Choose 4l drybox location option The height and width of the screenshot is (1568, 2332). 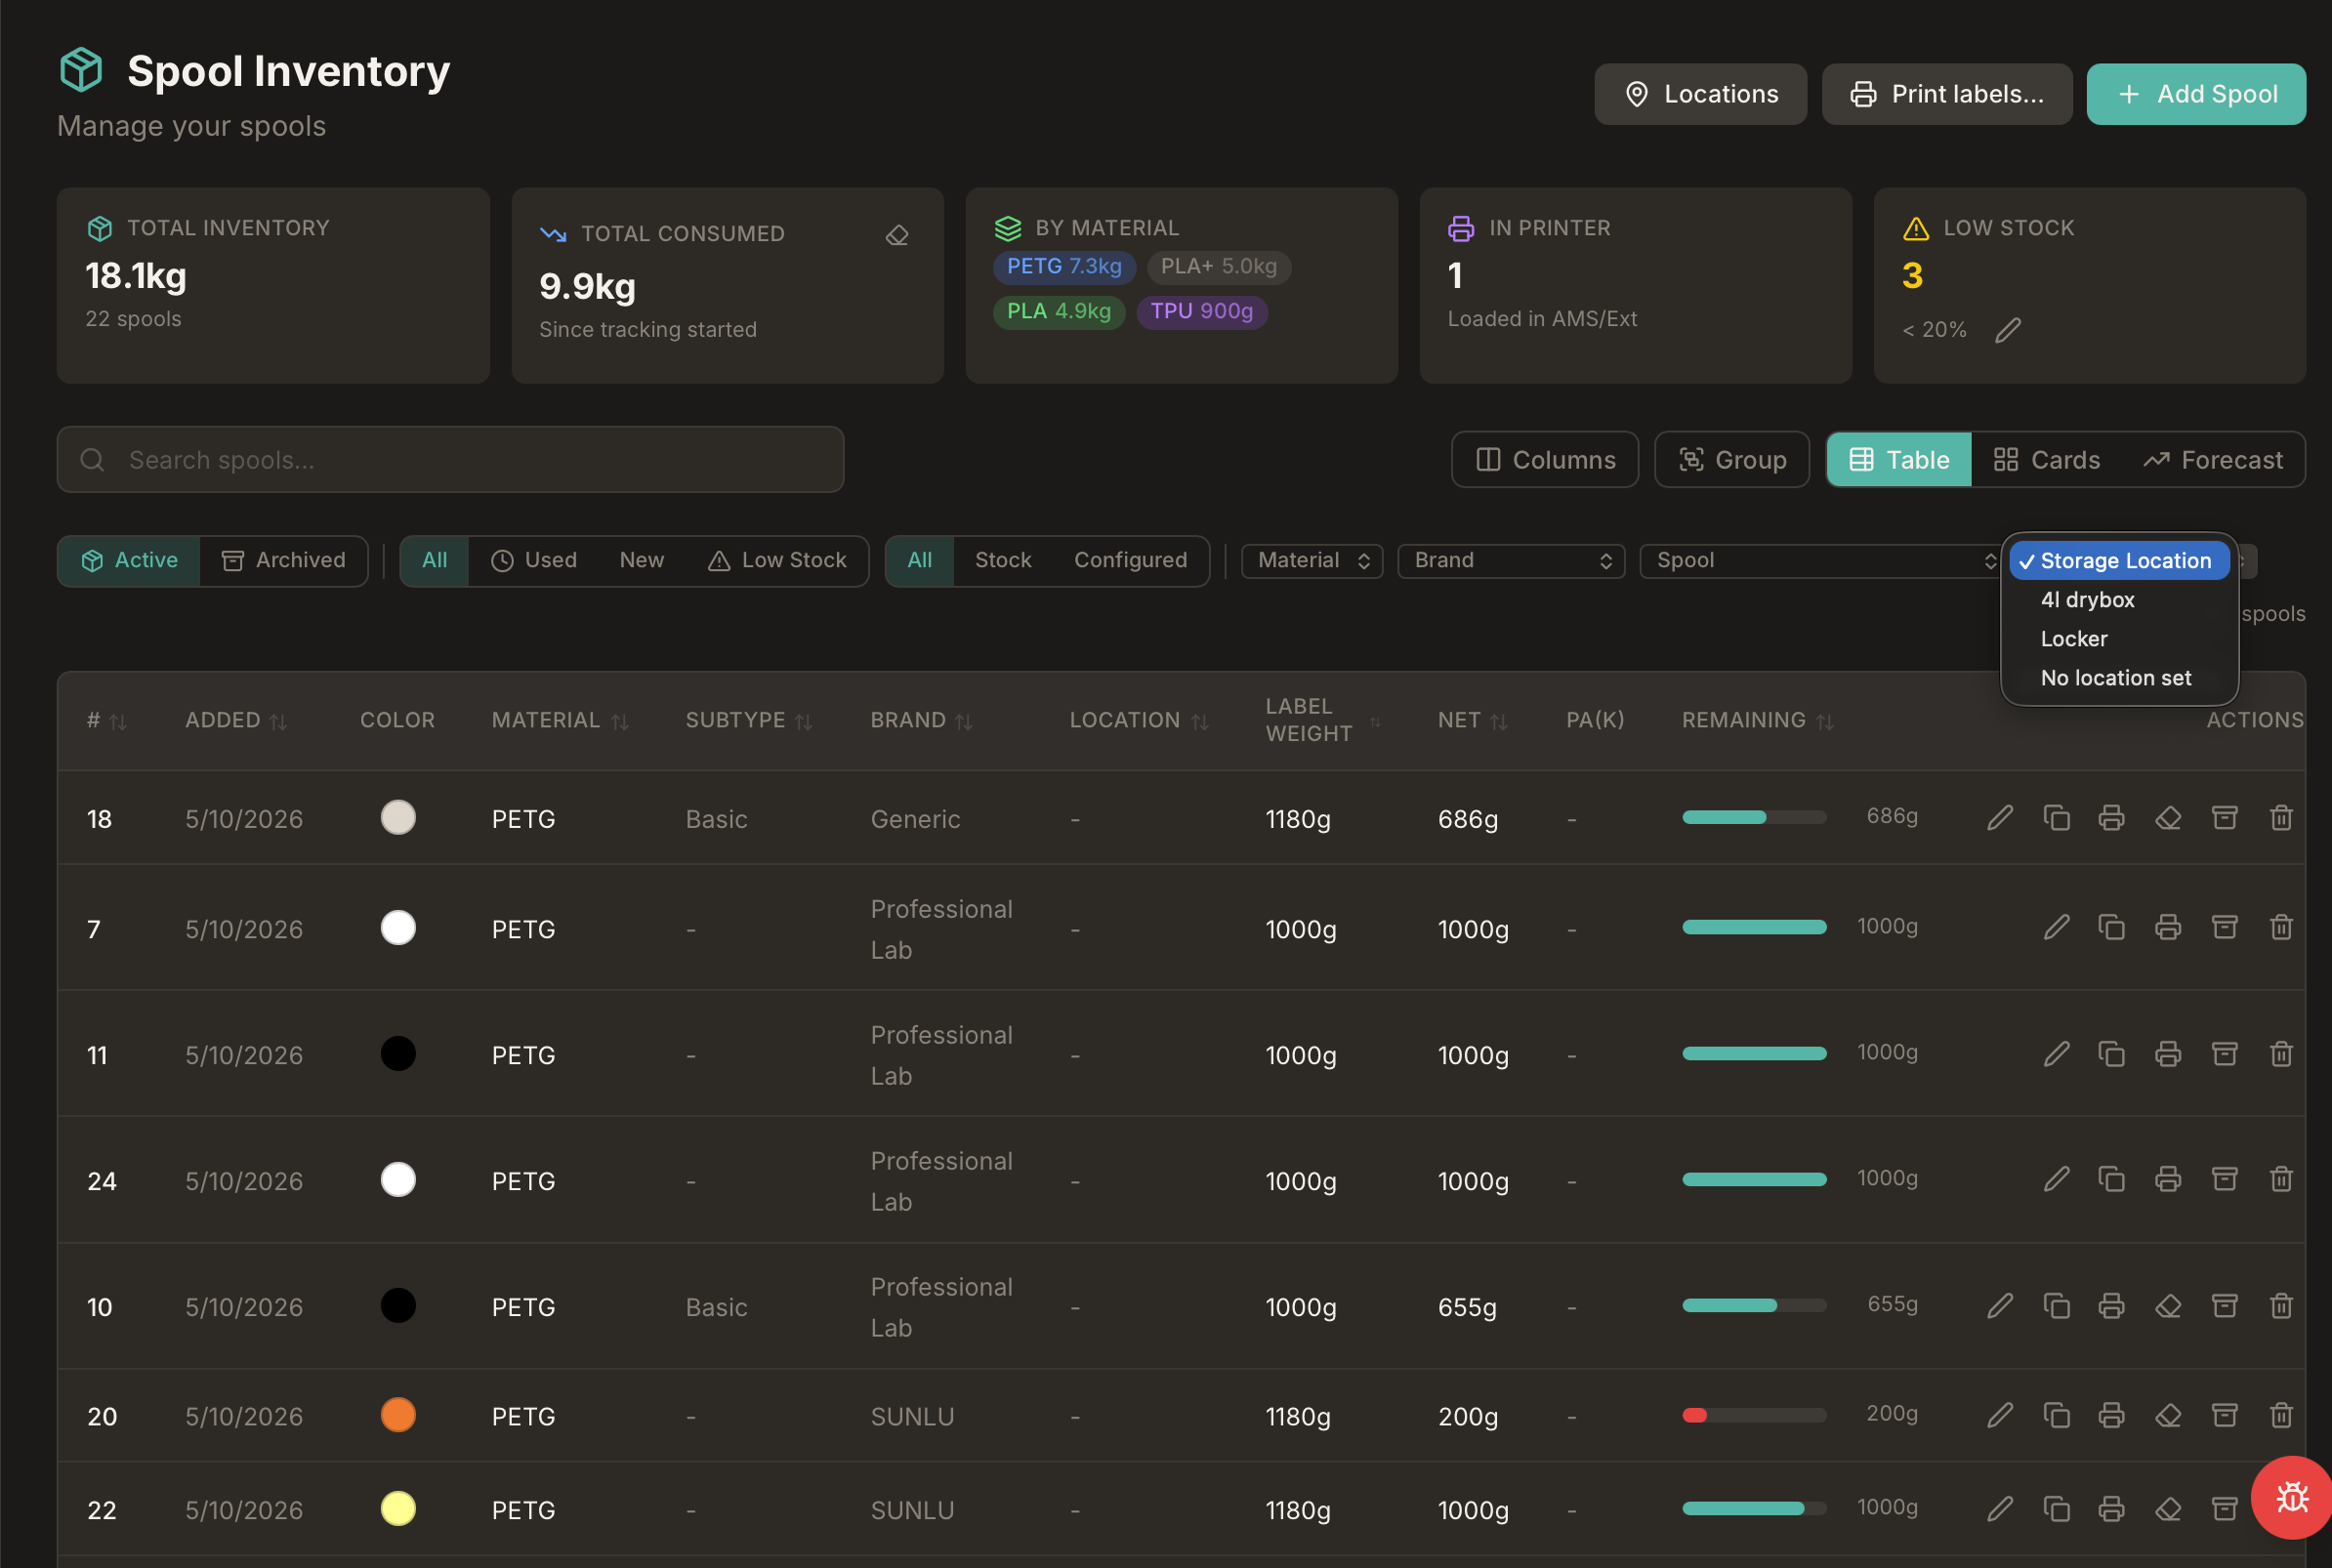(x=2119, y=600)
